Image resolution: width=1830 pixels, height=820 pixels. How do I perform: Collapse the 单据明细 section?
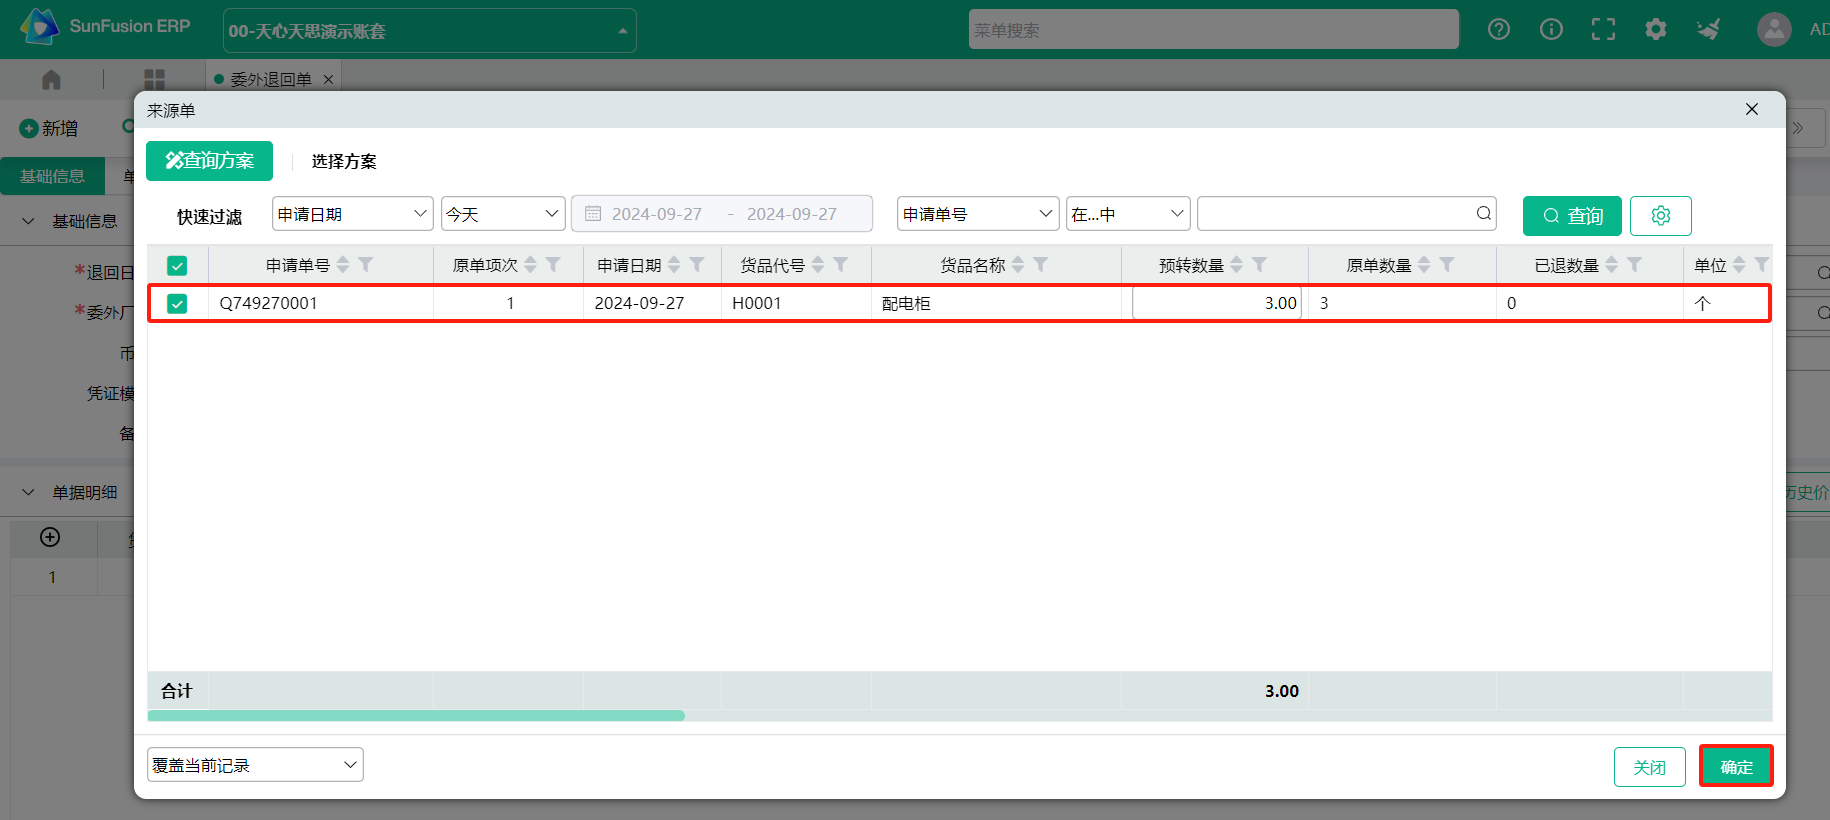28,492
